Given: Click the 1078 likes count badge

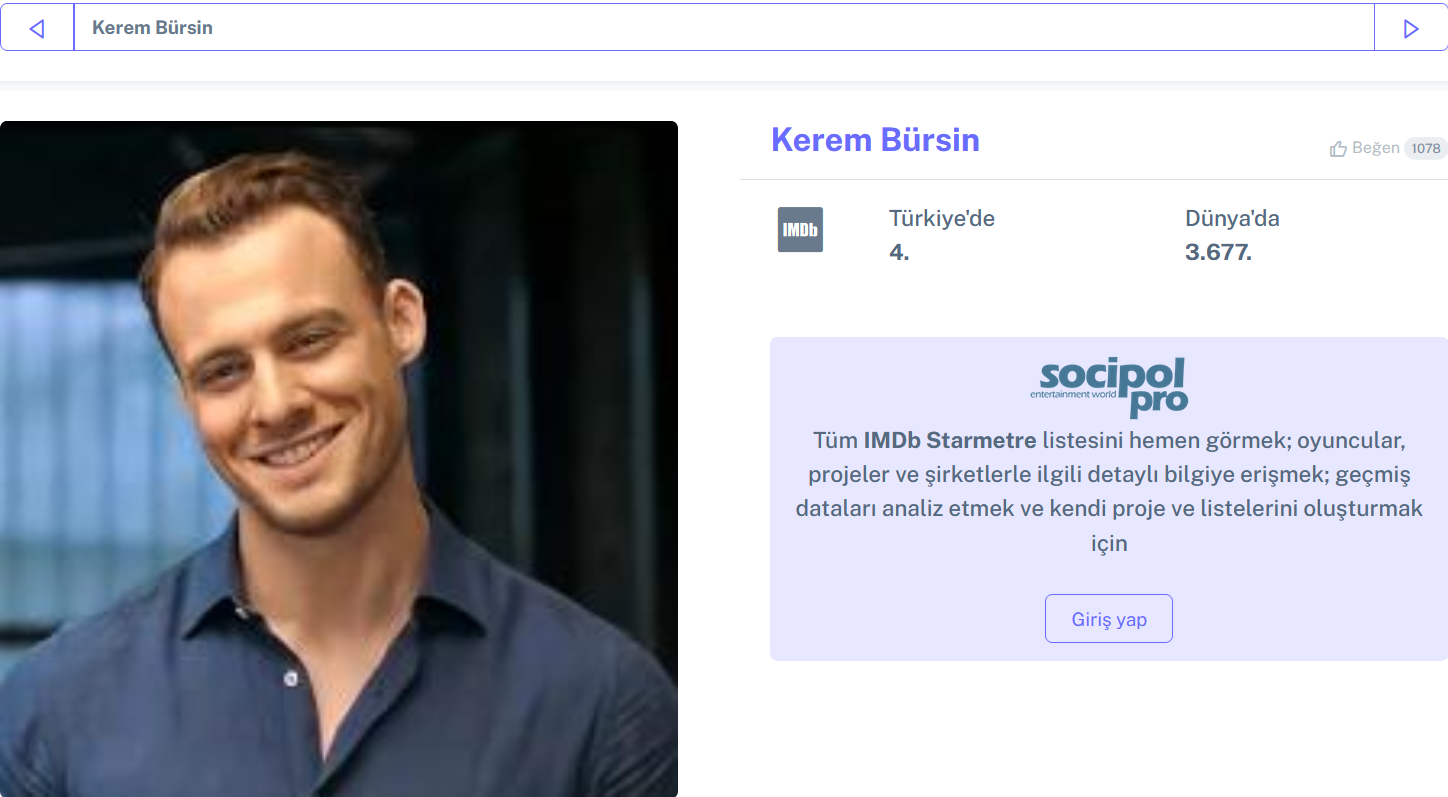Looking at the screenshot, I should (x=1426, y=148).
